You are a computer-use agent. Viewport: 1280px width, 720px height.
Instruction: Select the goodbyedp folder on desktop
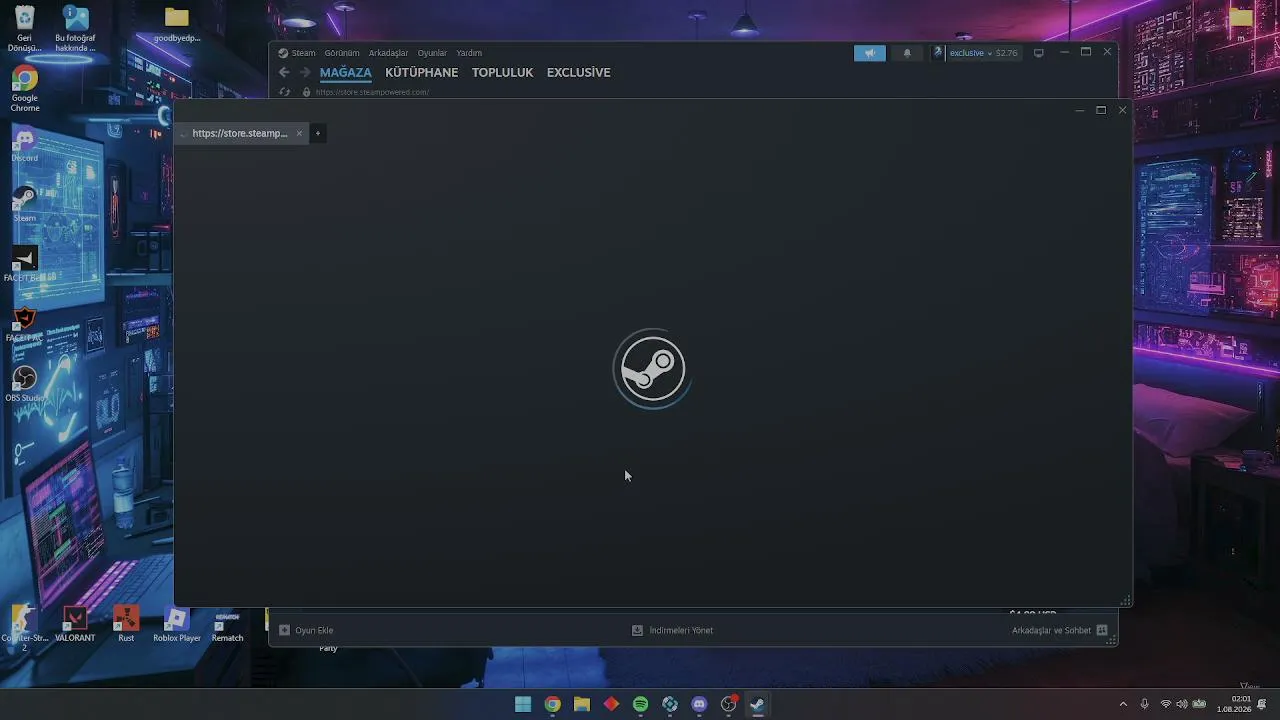click(177, 25)
